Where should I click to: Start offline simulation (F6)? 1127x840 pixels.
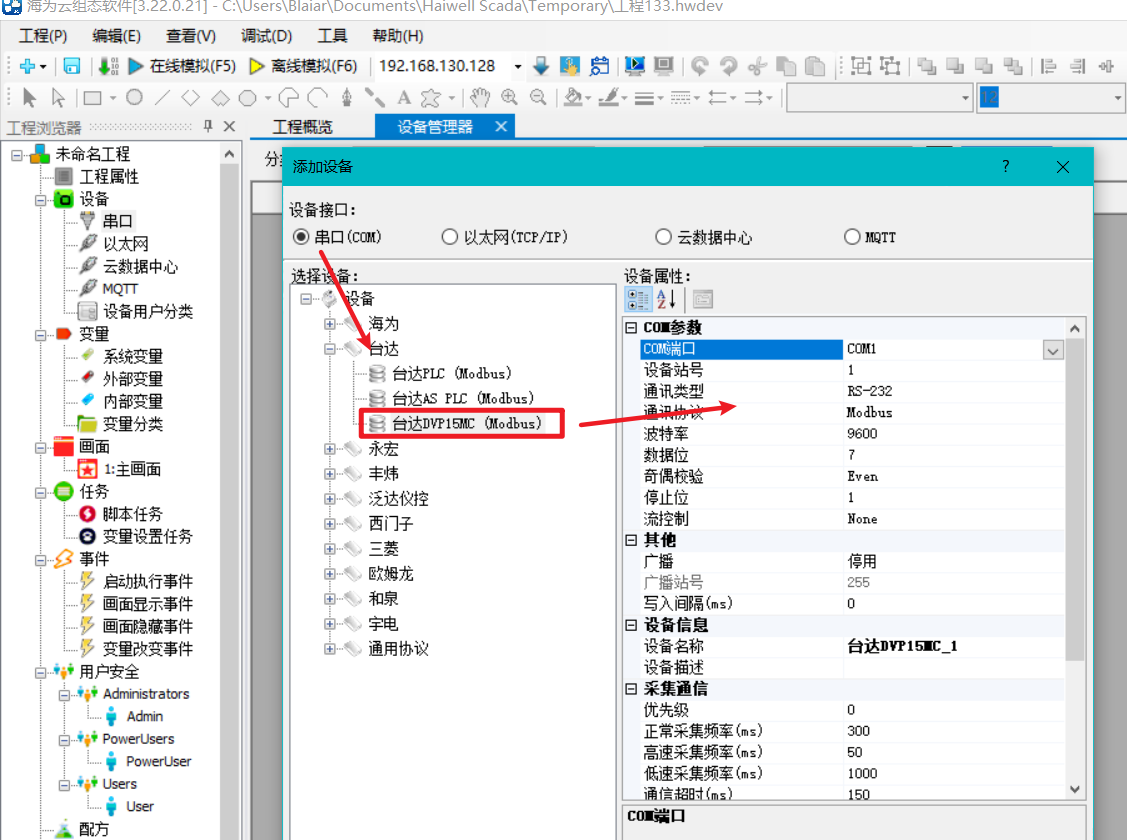pos(303,66)
